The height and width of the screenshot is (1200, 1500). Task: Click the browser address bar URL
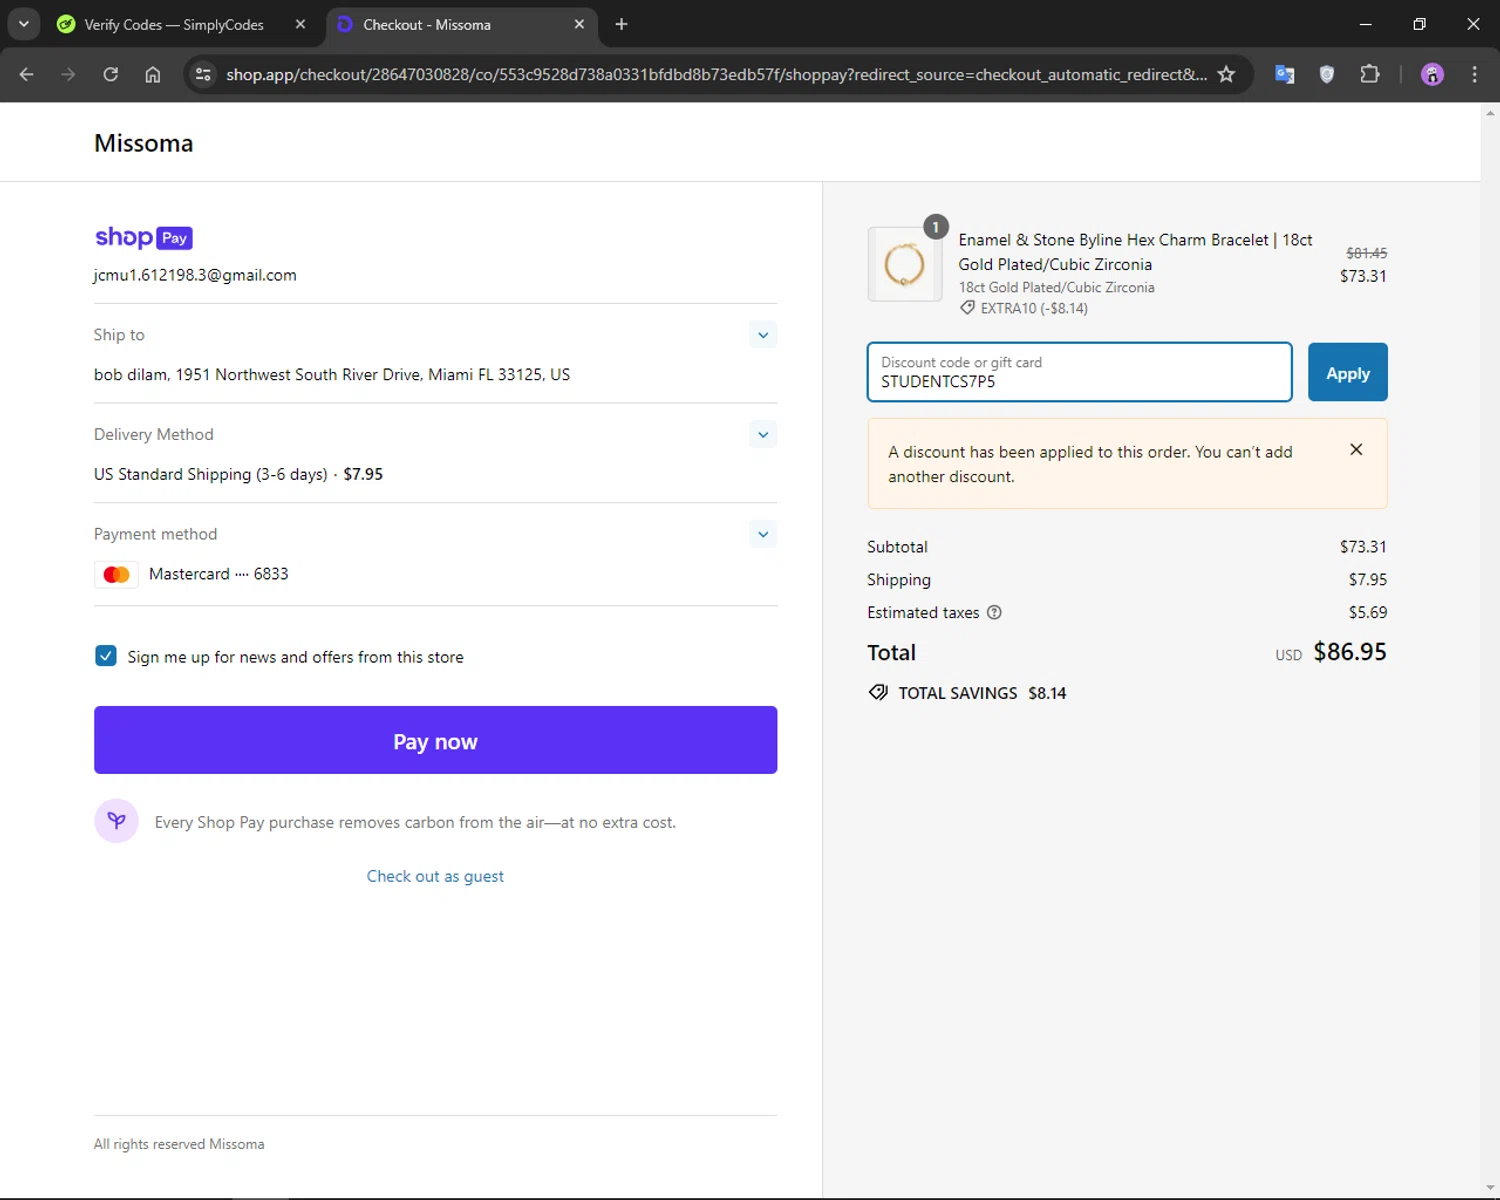tap(716, 75)
